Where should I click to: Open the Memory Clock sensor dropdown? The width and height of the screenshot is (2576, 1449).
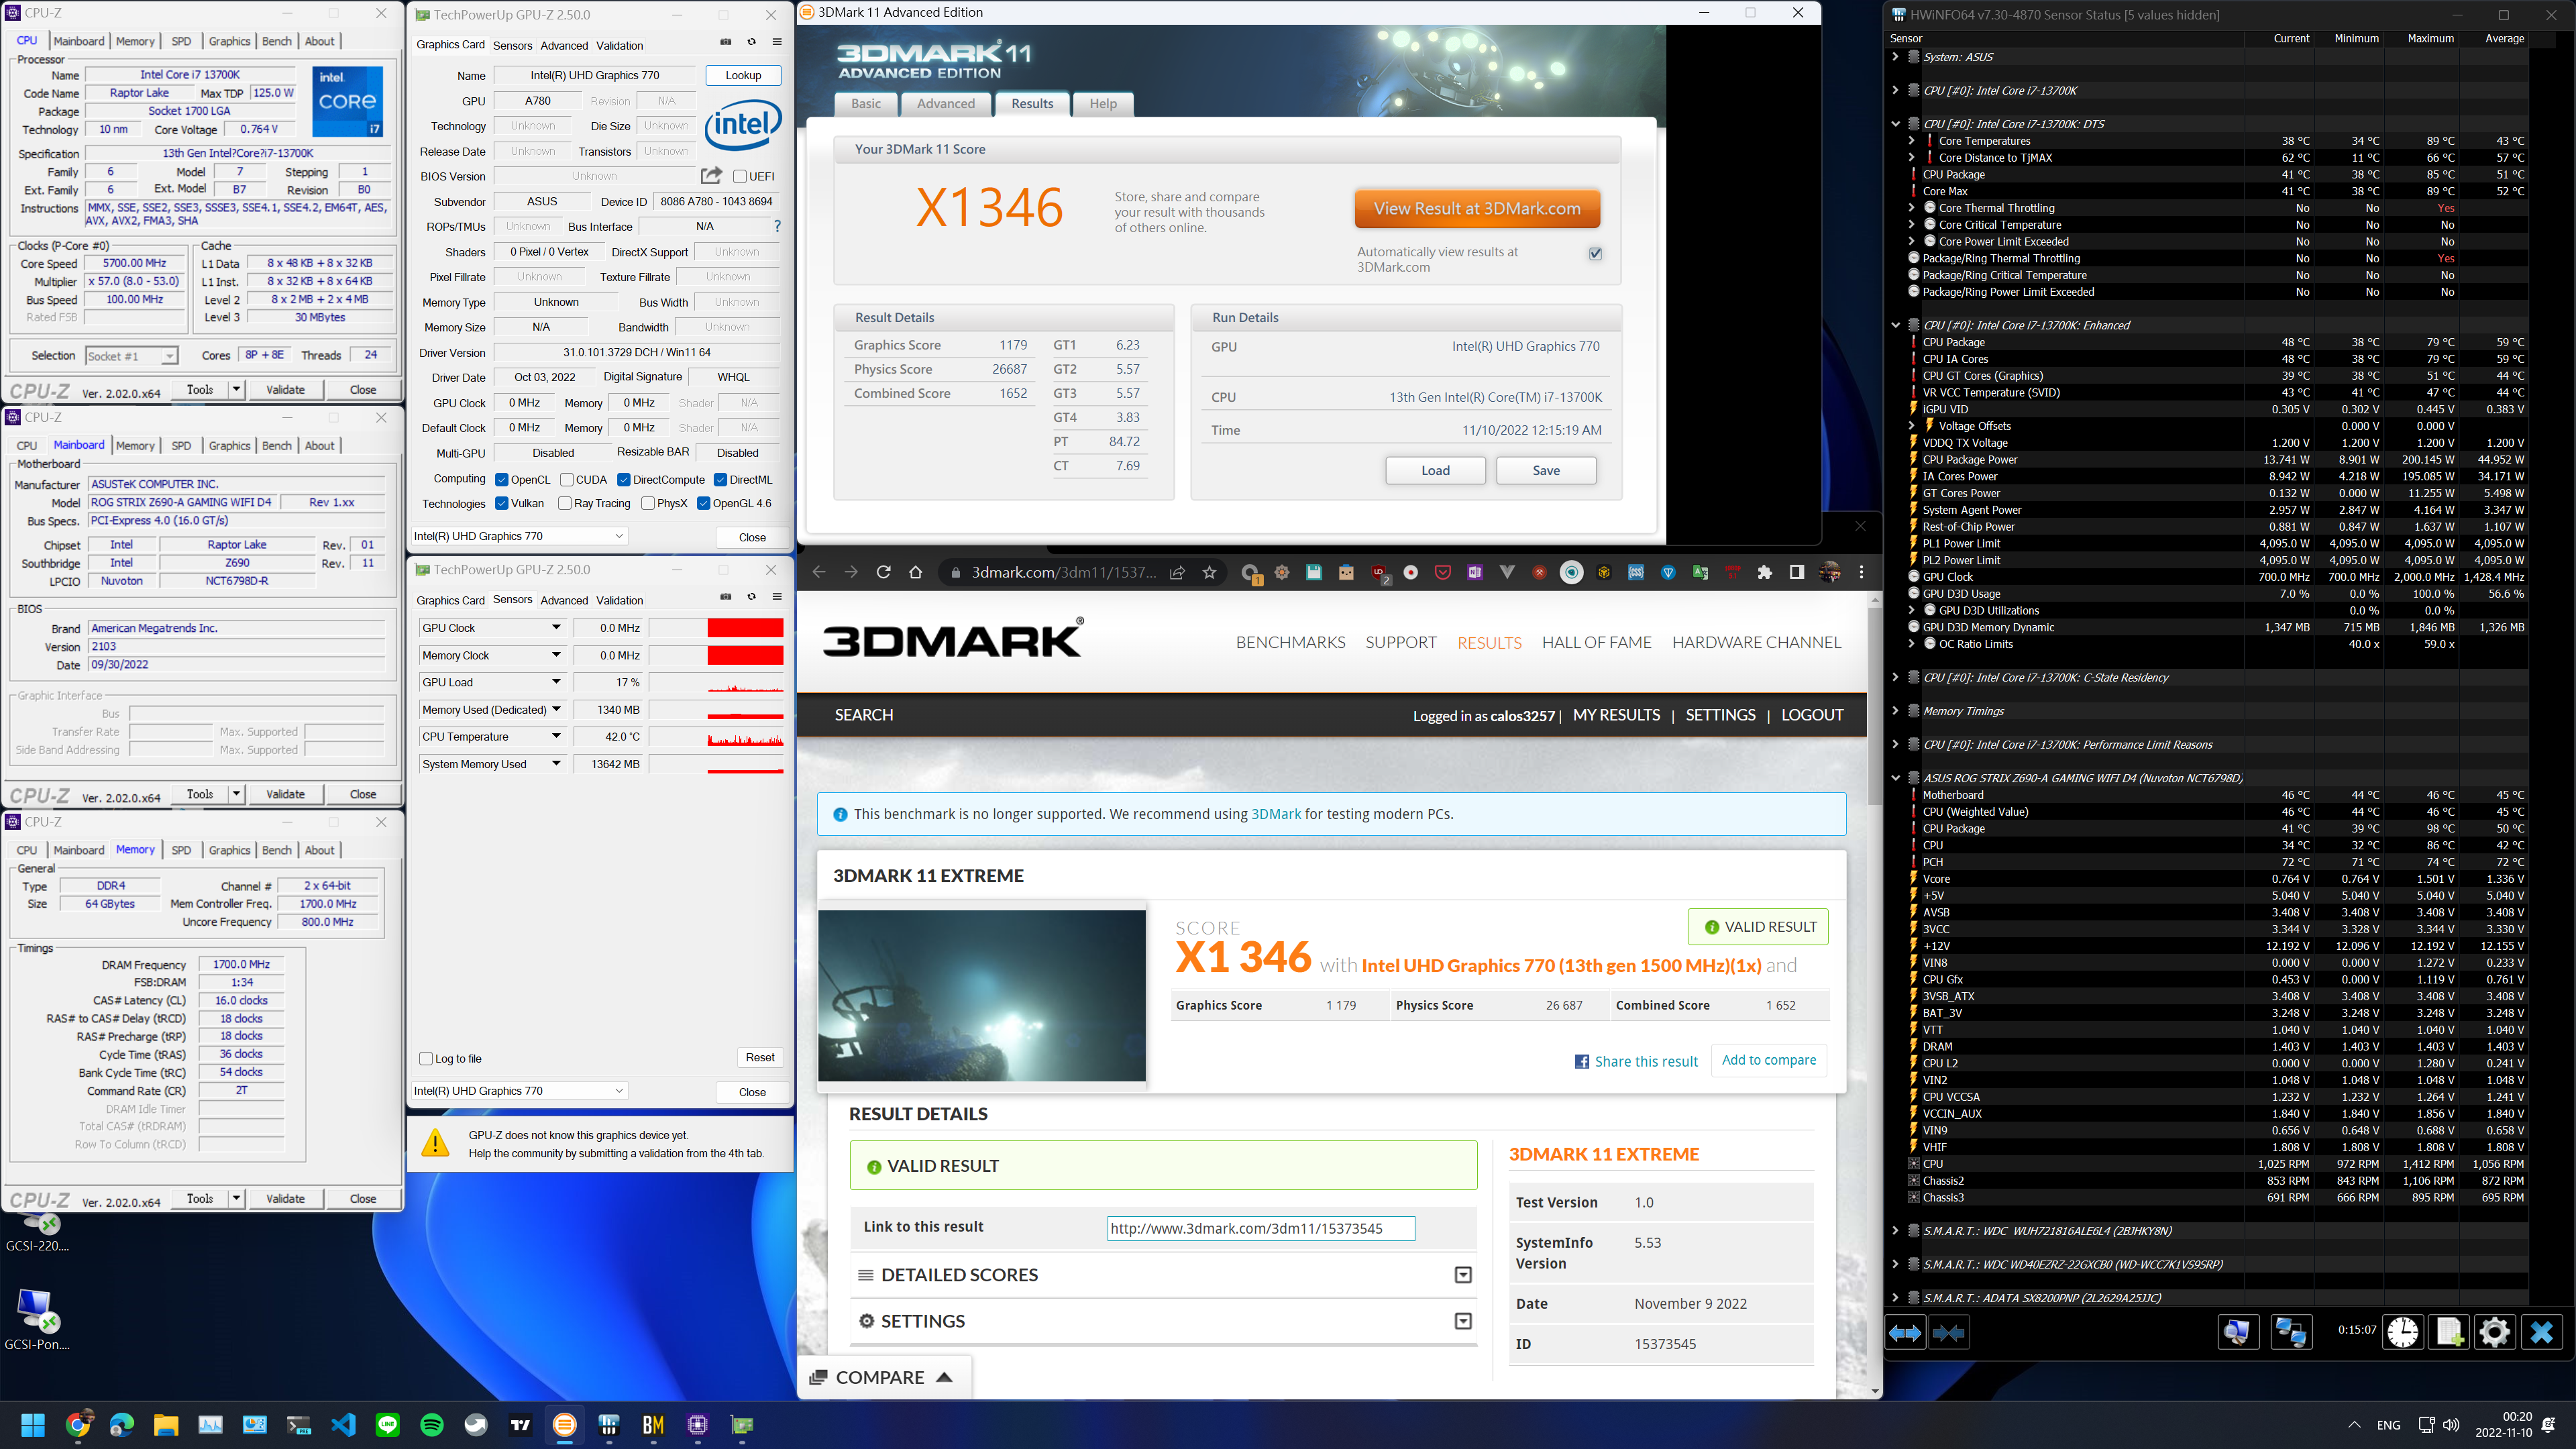(556, 655)
